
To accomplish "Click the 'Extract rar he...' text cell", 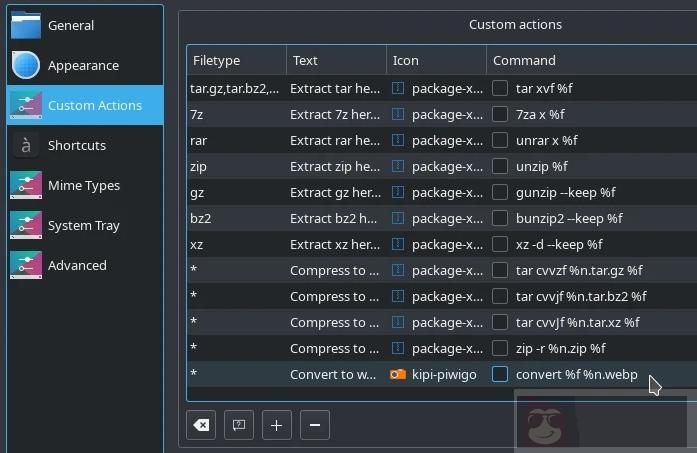I will pos(336,140).
